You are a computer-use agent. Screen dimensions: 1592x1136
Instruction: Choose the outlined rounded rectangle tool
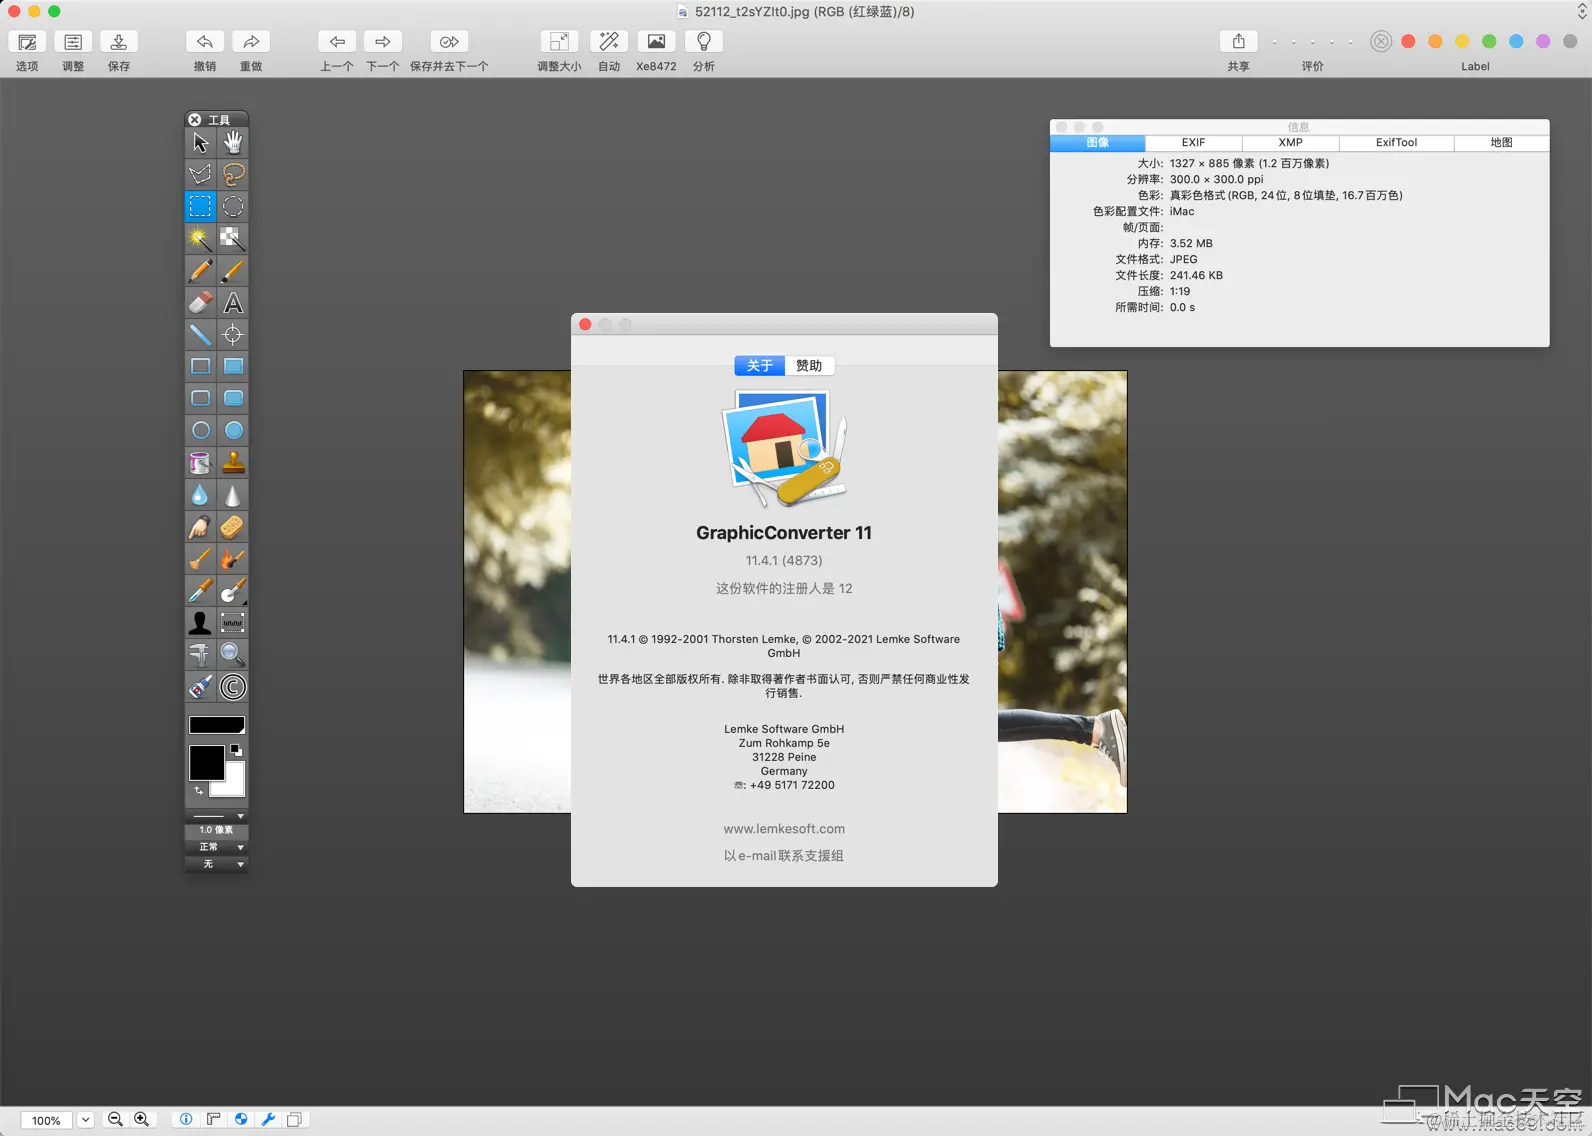click(x=200, y=399)
